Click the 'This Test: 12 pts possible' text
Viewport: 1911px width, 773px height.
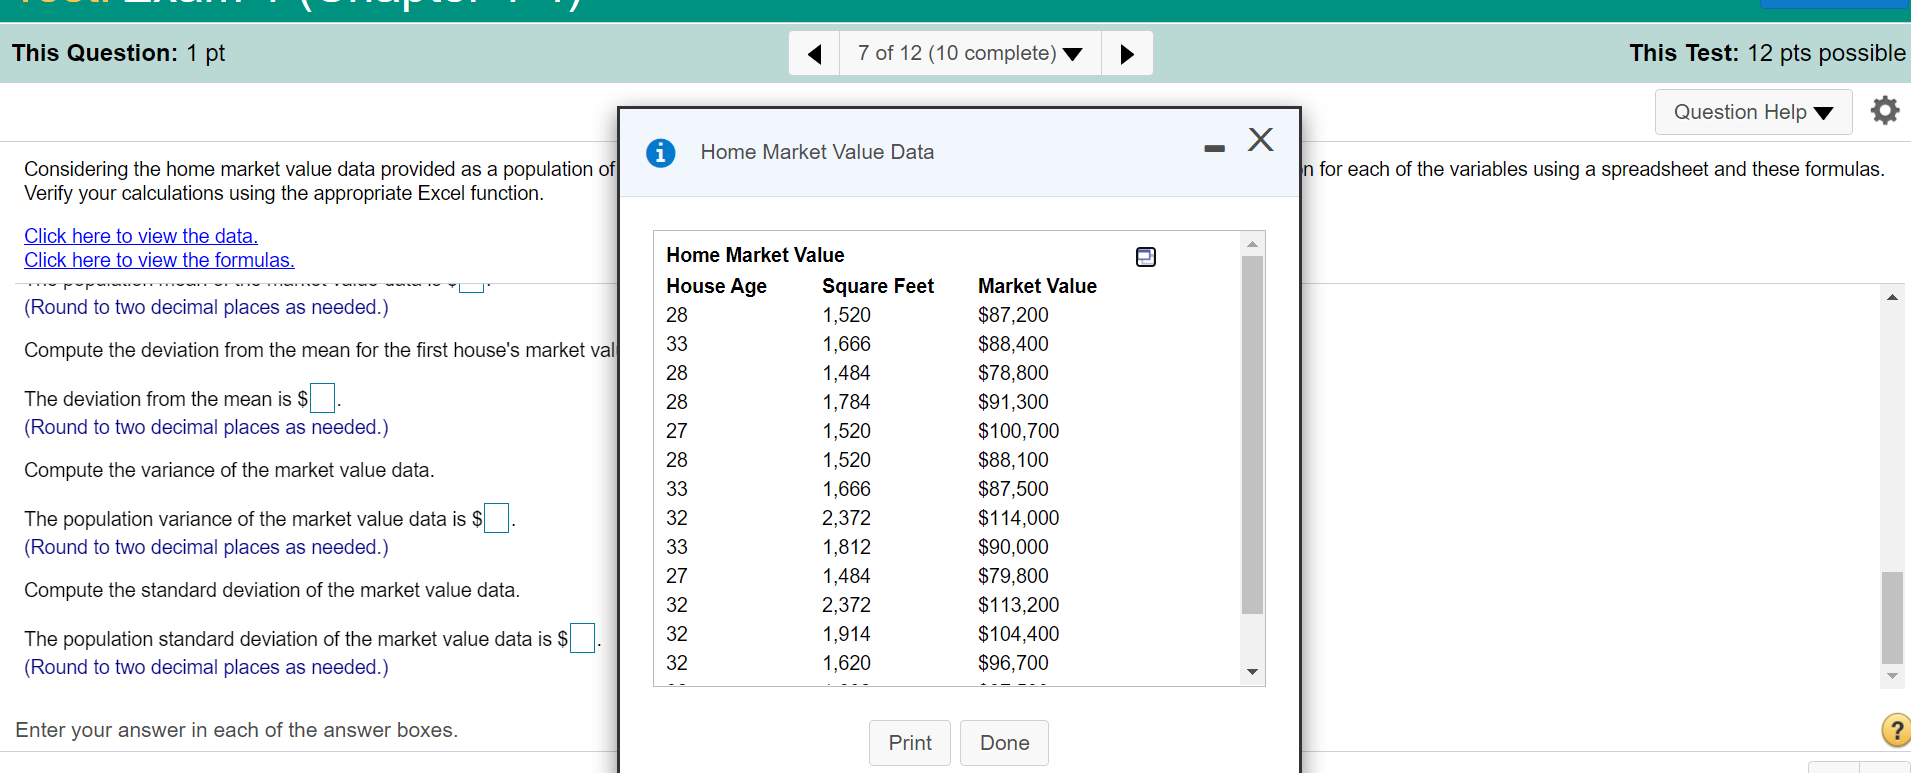tap(1767, 53)
